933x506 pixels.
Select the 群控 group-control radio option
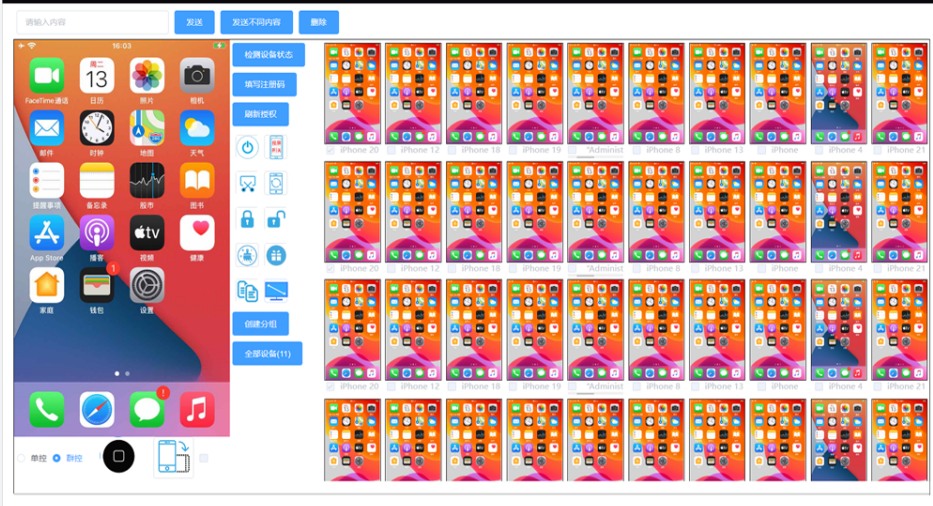click(x=57, y=458)
